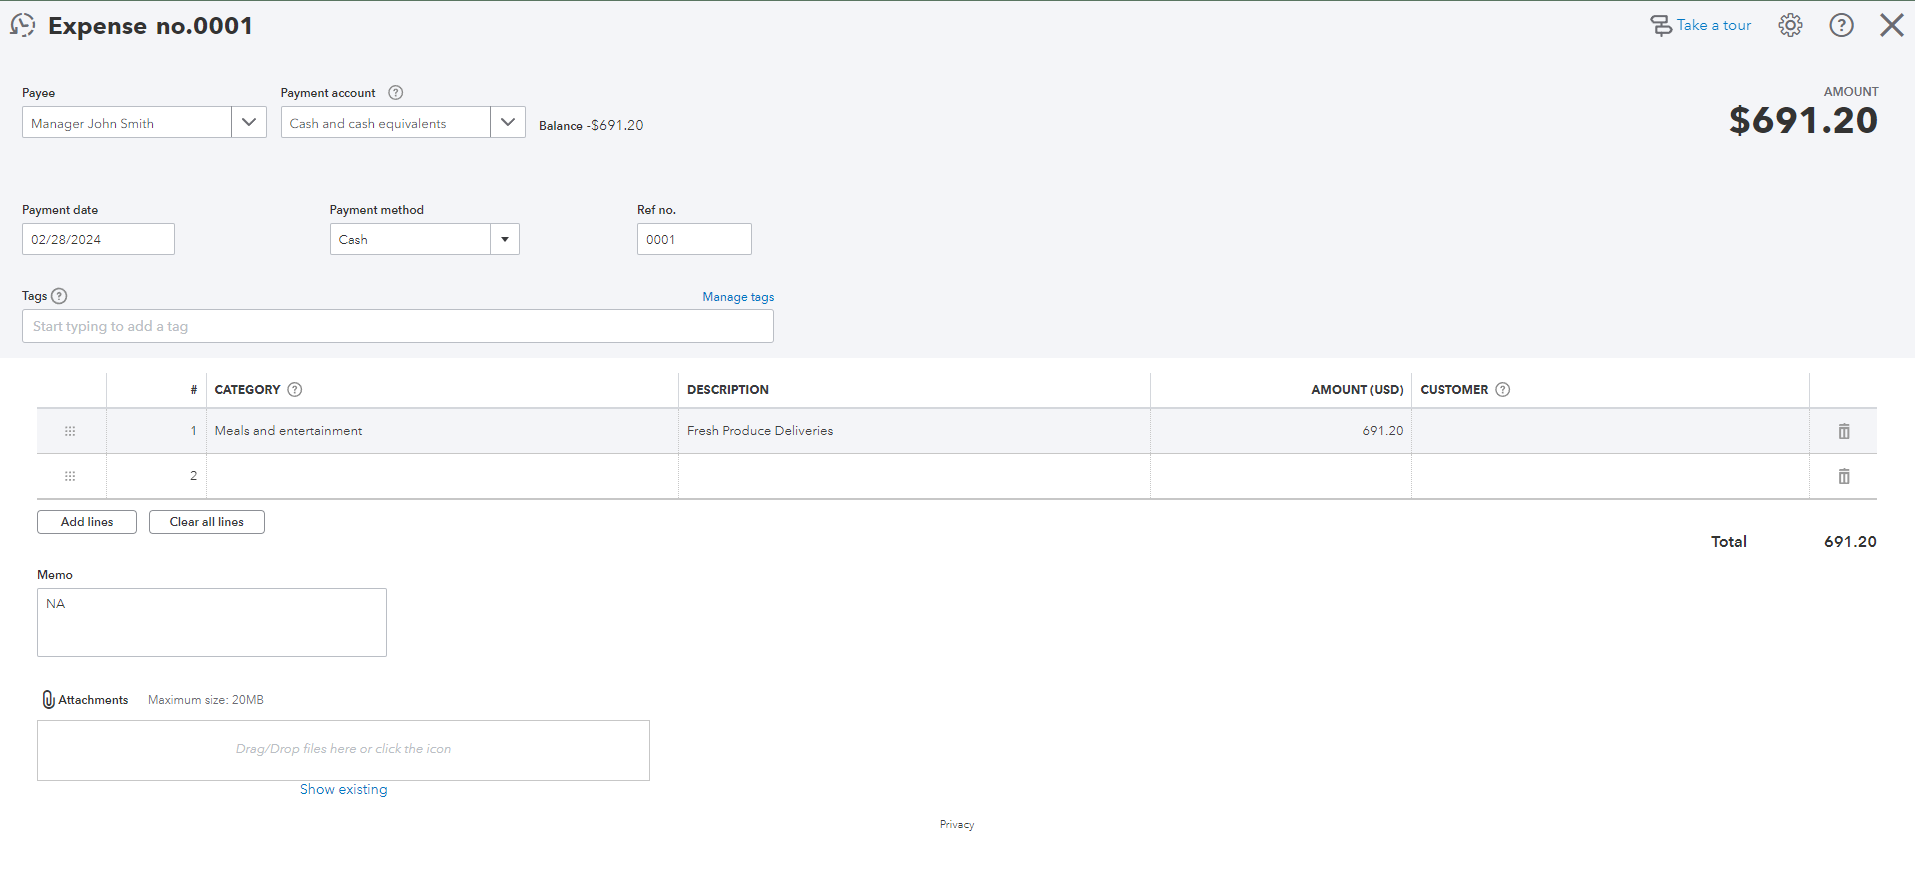Click the Add lines button

pos(87,522)
